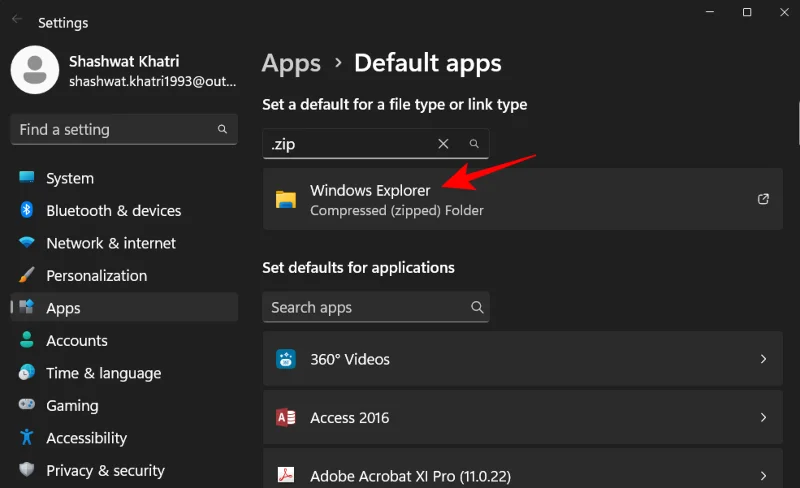Viewport: 800px width, 488px height.
Task: Click the search icon in file type box
Action: coord(474,144)
